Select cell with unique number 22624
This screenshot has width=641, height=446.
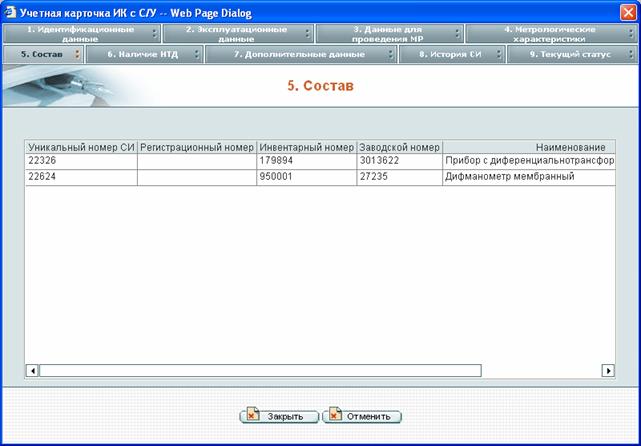coord(81,177)
